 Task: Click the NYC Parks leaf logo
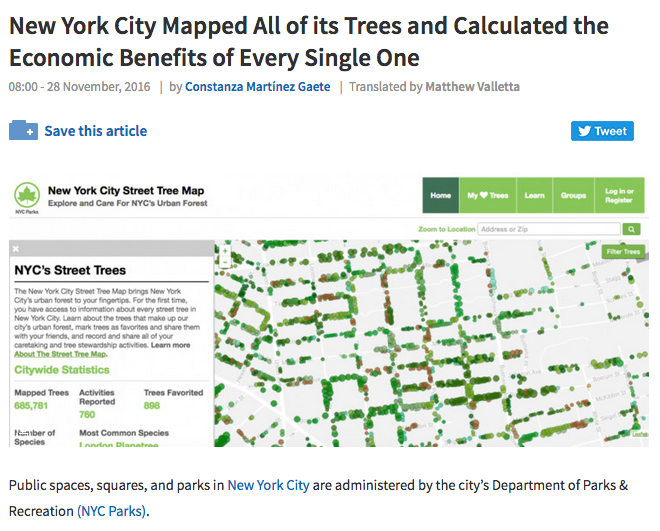[x=27, y=195]
